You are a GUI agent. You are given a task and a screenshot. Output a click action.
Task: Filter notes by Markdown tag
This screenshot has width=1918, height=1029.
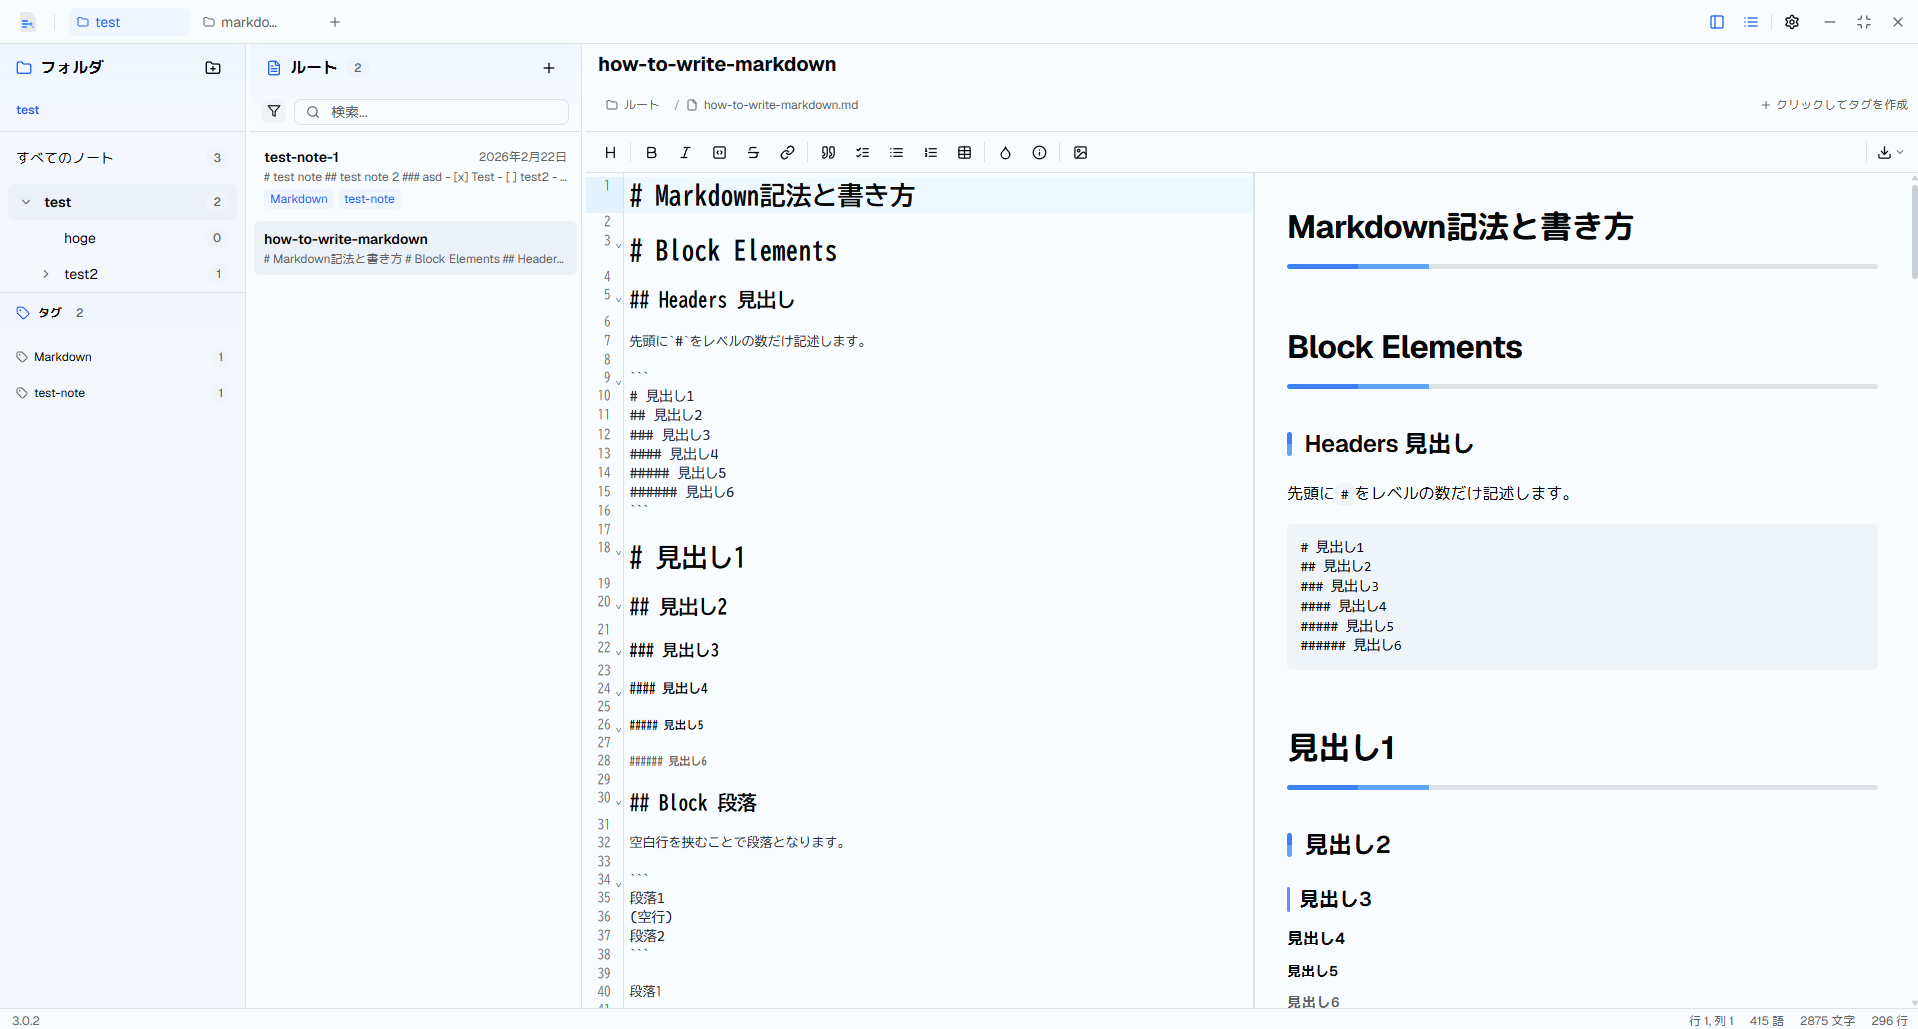tap(121, 357)
